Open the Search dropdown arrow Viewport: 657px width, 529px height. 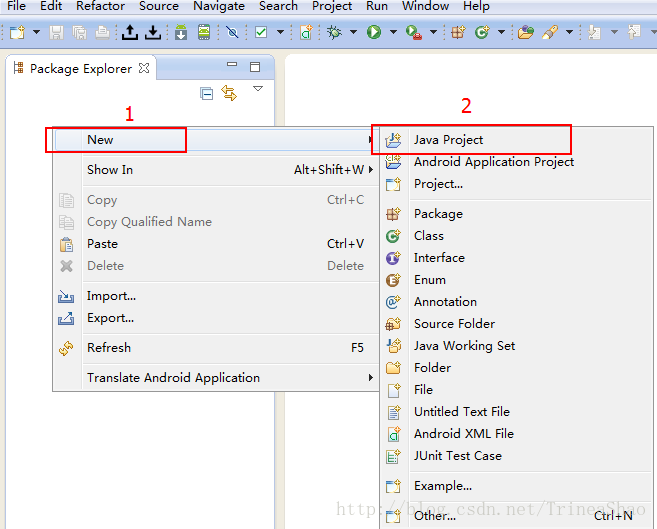tap(569, 32)
